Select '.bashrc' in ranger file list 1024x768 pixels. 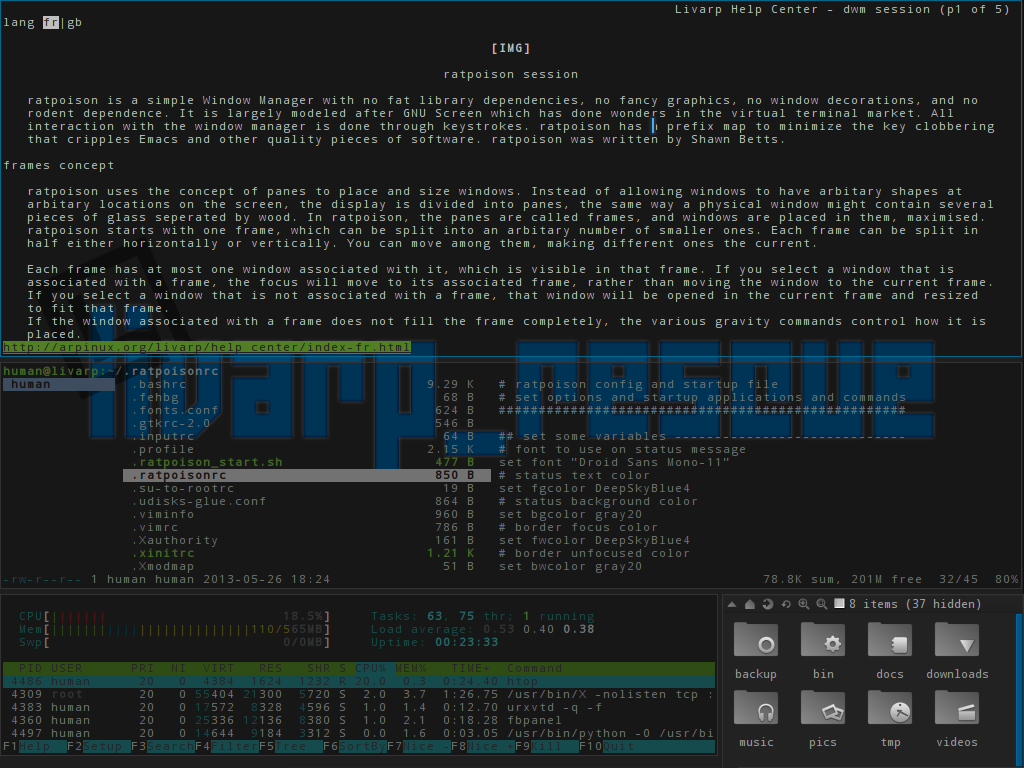coord(307,384)
